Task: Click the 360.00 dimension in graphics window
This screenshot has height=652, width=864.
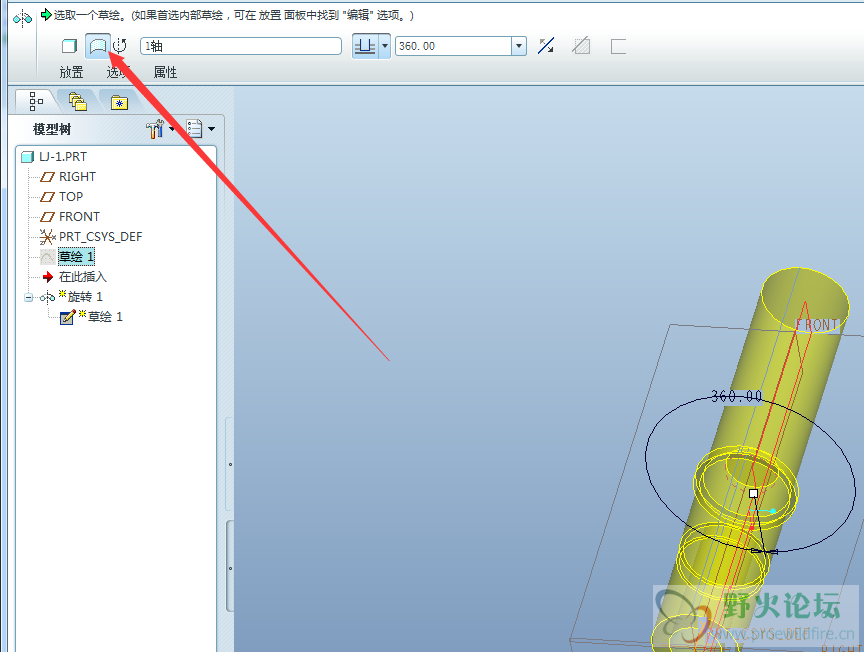Action: (x=736, y=396)
